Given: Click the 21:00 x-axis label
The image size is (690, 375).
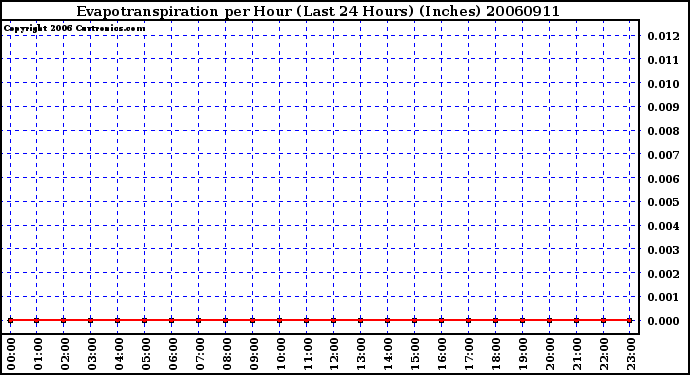Looking at the screenshot, I should [577, 354].
